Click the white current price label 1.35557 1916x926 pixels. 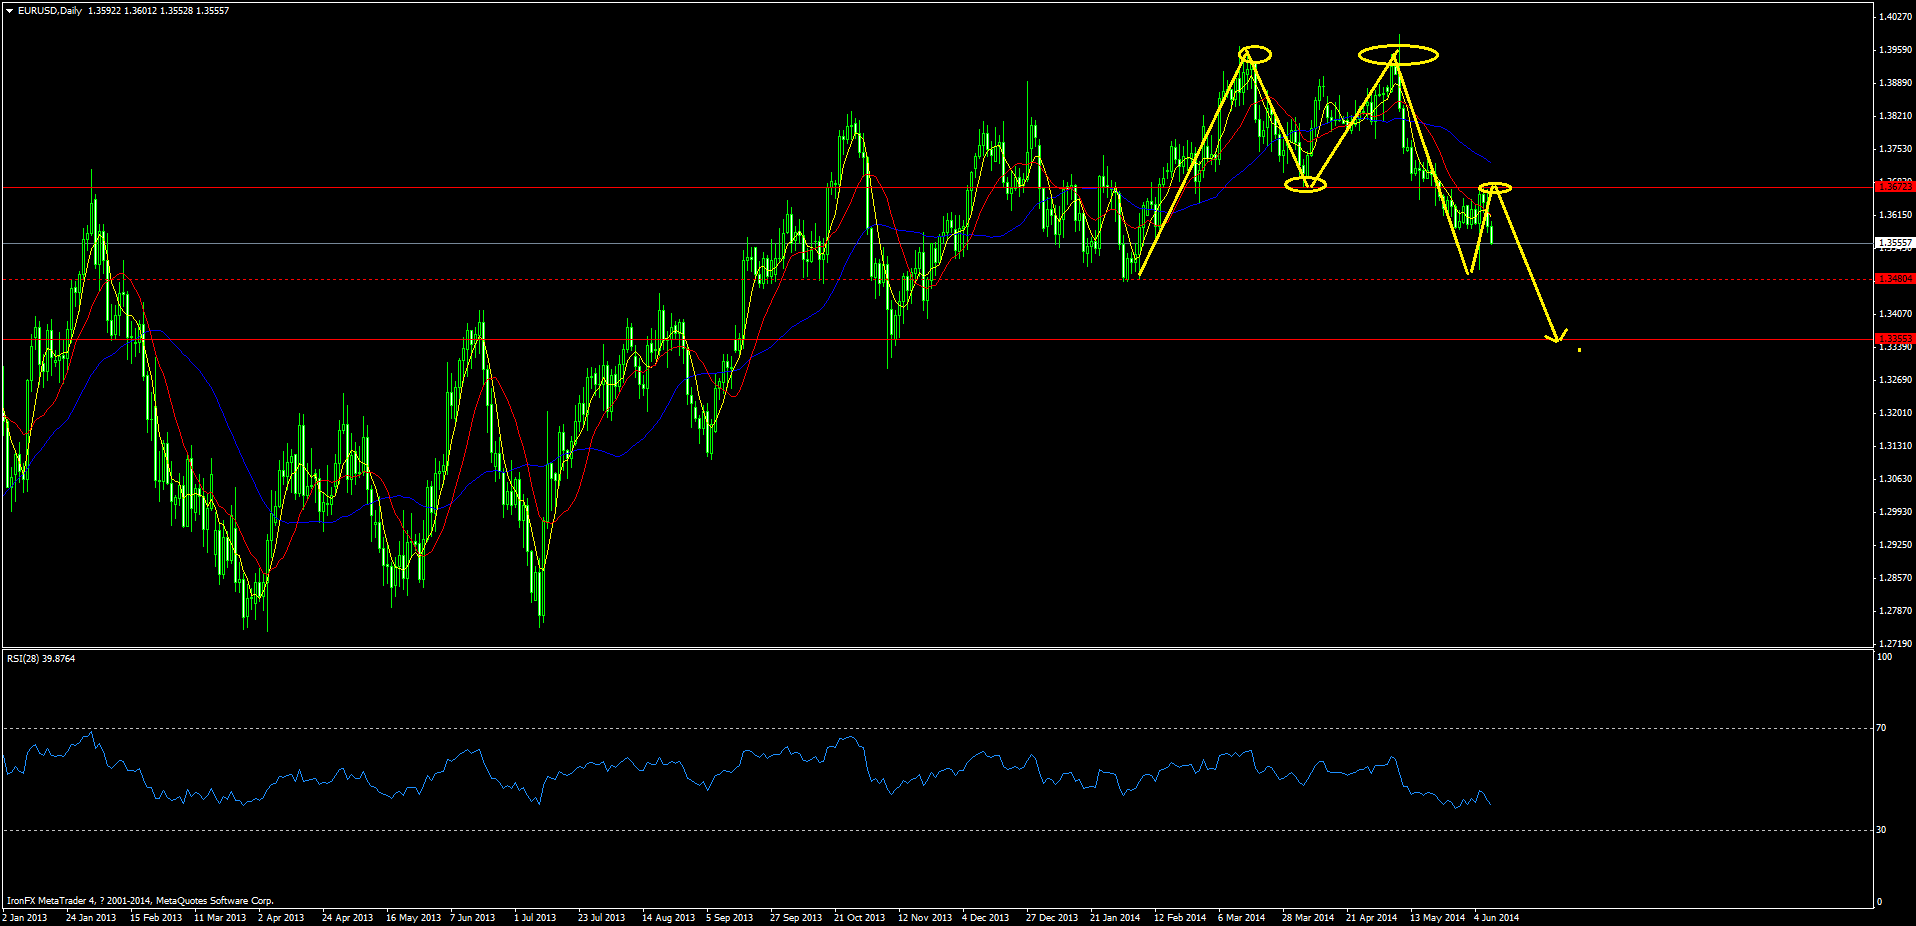(1894, 243)
